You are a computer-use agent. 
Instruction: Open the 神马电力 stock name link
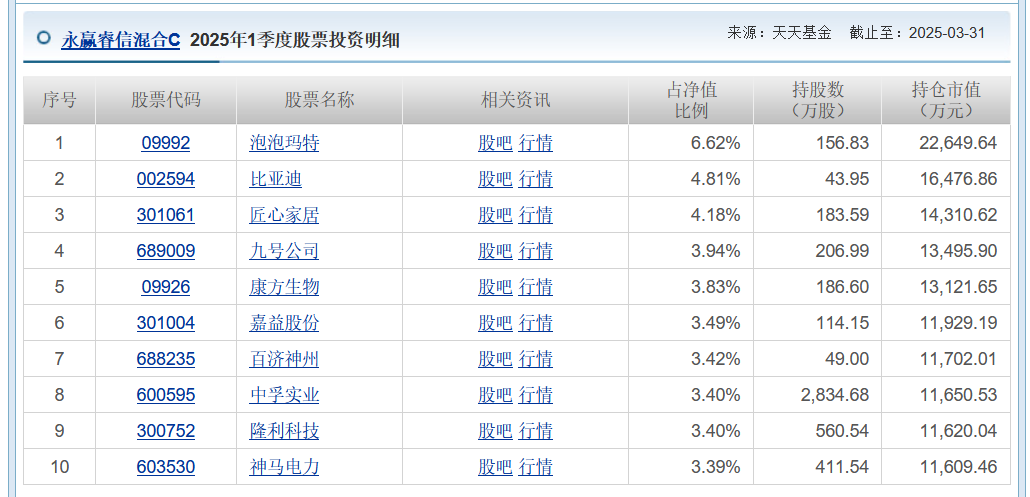(284, 467)
